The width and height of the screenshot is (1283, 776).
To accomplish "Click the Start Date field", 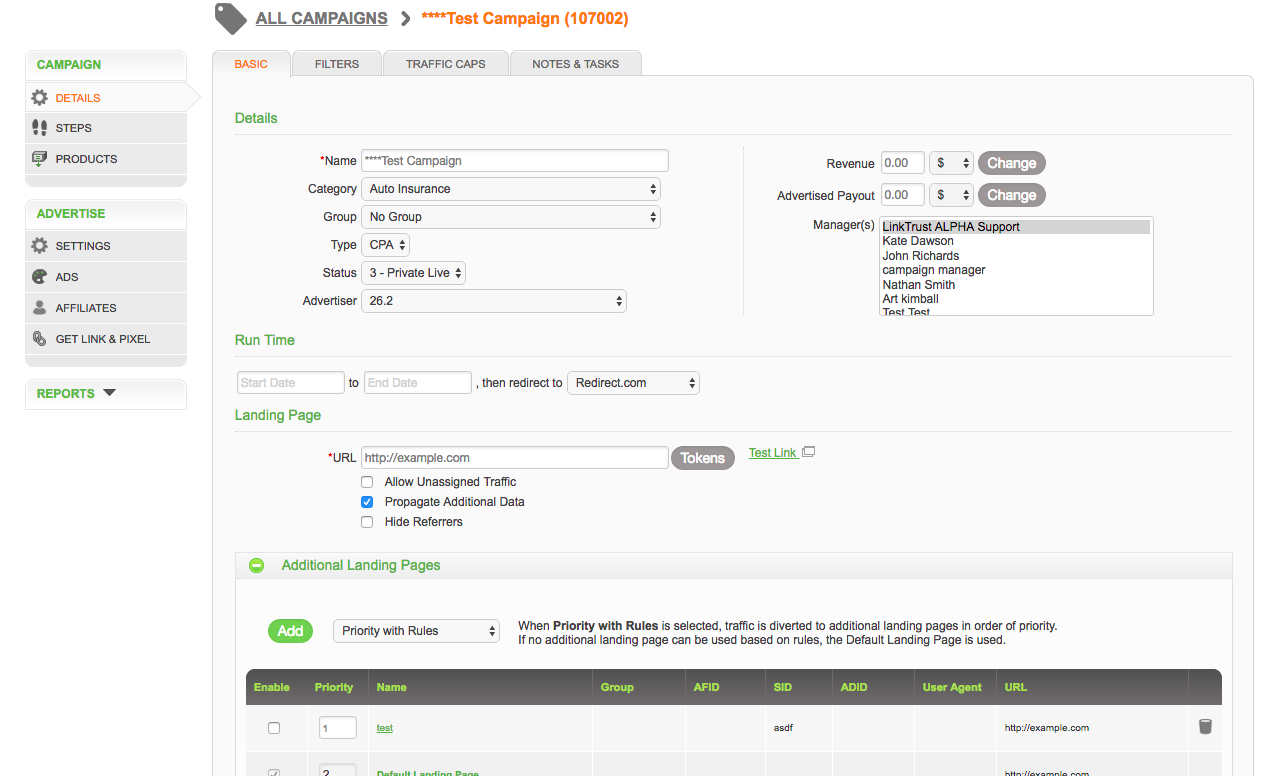I will [291, 383].
